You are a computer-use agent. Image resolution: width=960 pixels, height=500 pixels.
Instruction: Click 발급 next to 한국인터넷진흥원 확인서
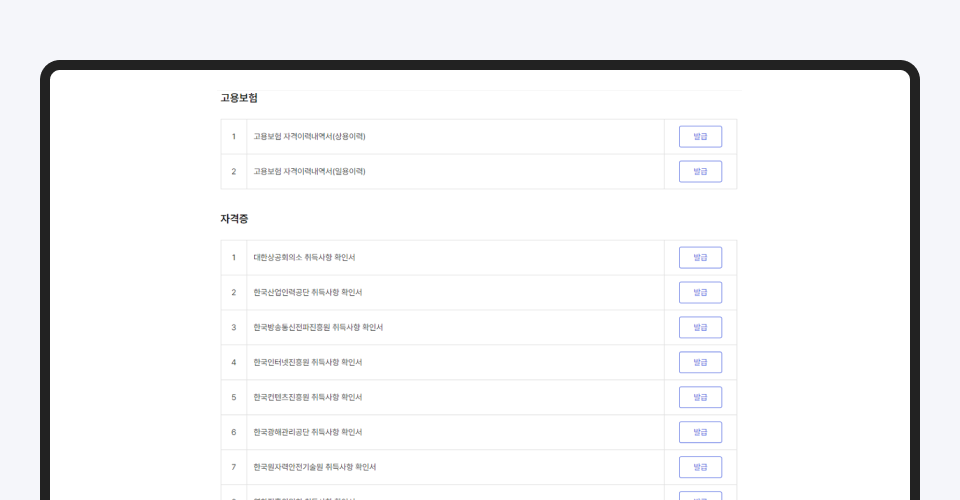click(700, 363)
